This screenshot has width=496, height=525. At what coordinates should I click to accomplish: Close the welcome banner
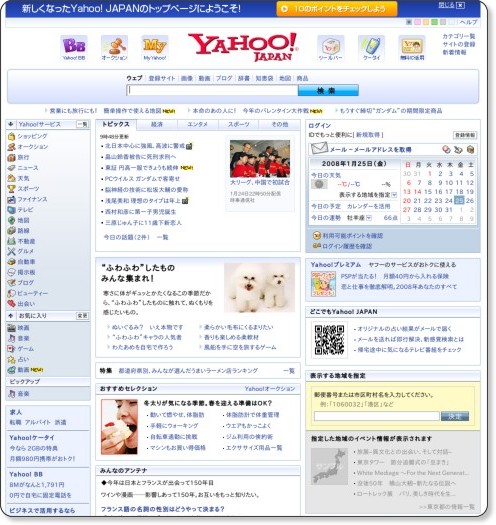[x=461, y=5]
